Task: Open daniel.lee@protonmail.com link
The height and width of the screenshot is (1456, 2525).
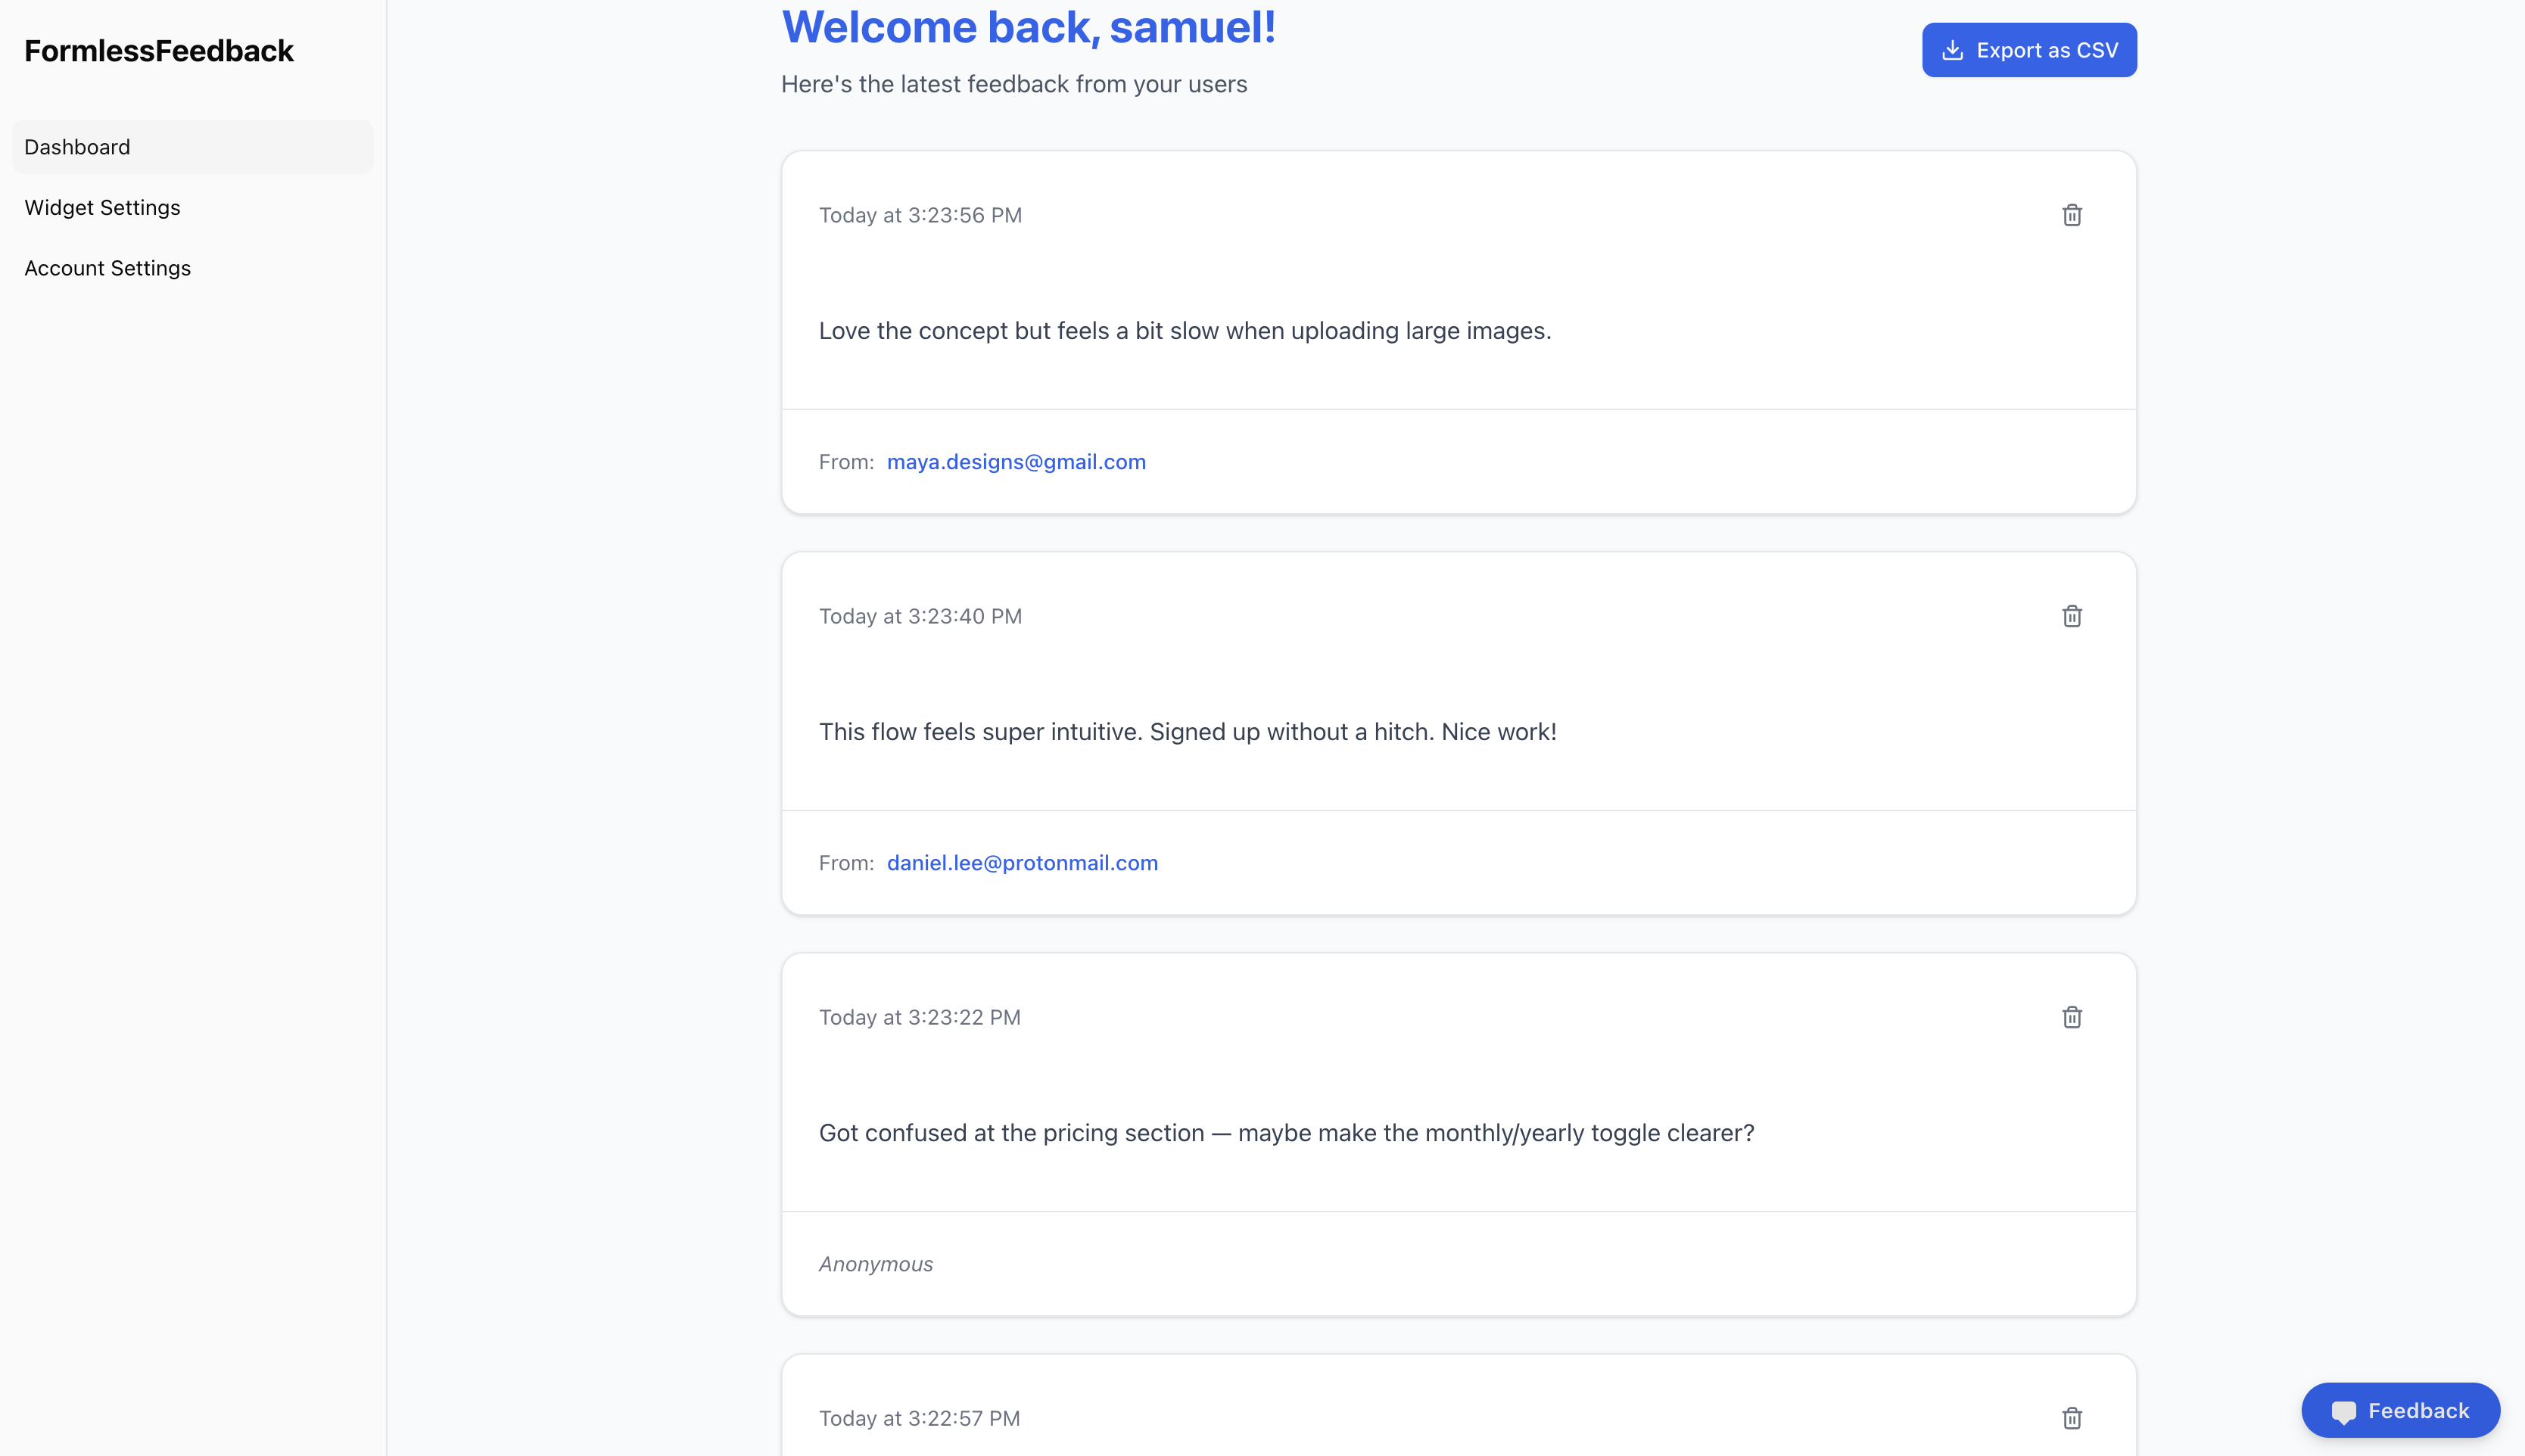Action: [1022, 863]
